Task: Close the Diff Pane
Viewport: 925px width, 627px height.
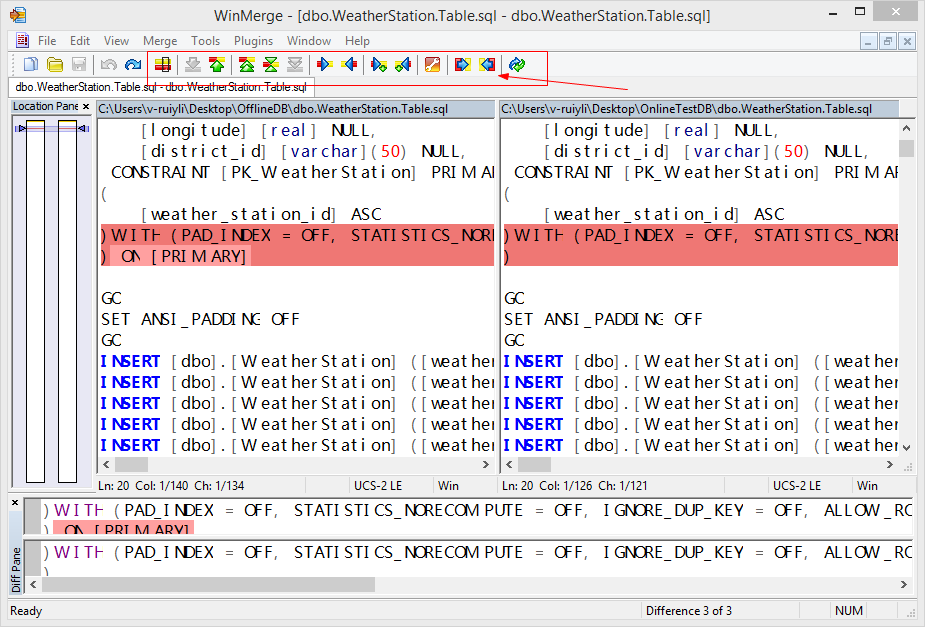Action: point(15,503)
